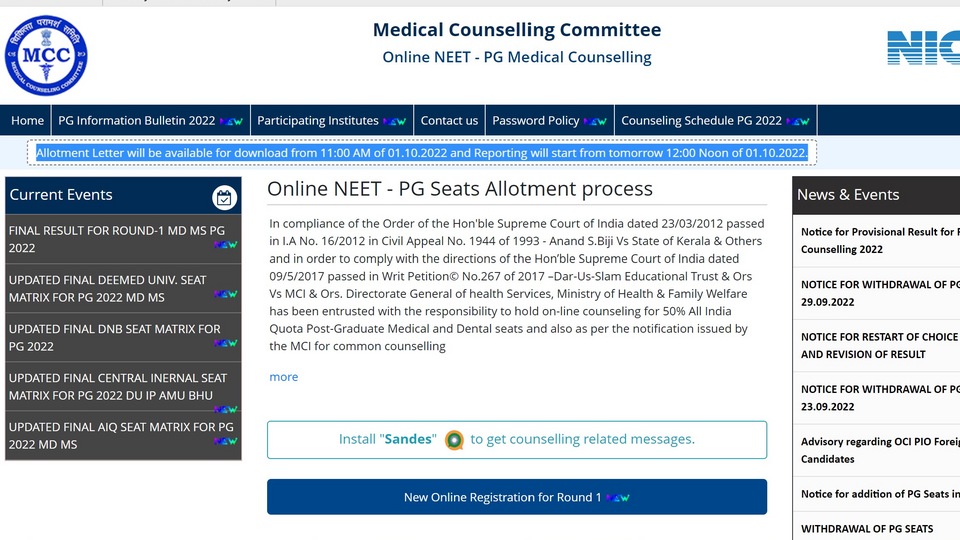This screenshot has height=540, width=960.
Task: Click the NIC logo at top right
Action: (923, 48)
